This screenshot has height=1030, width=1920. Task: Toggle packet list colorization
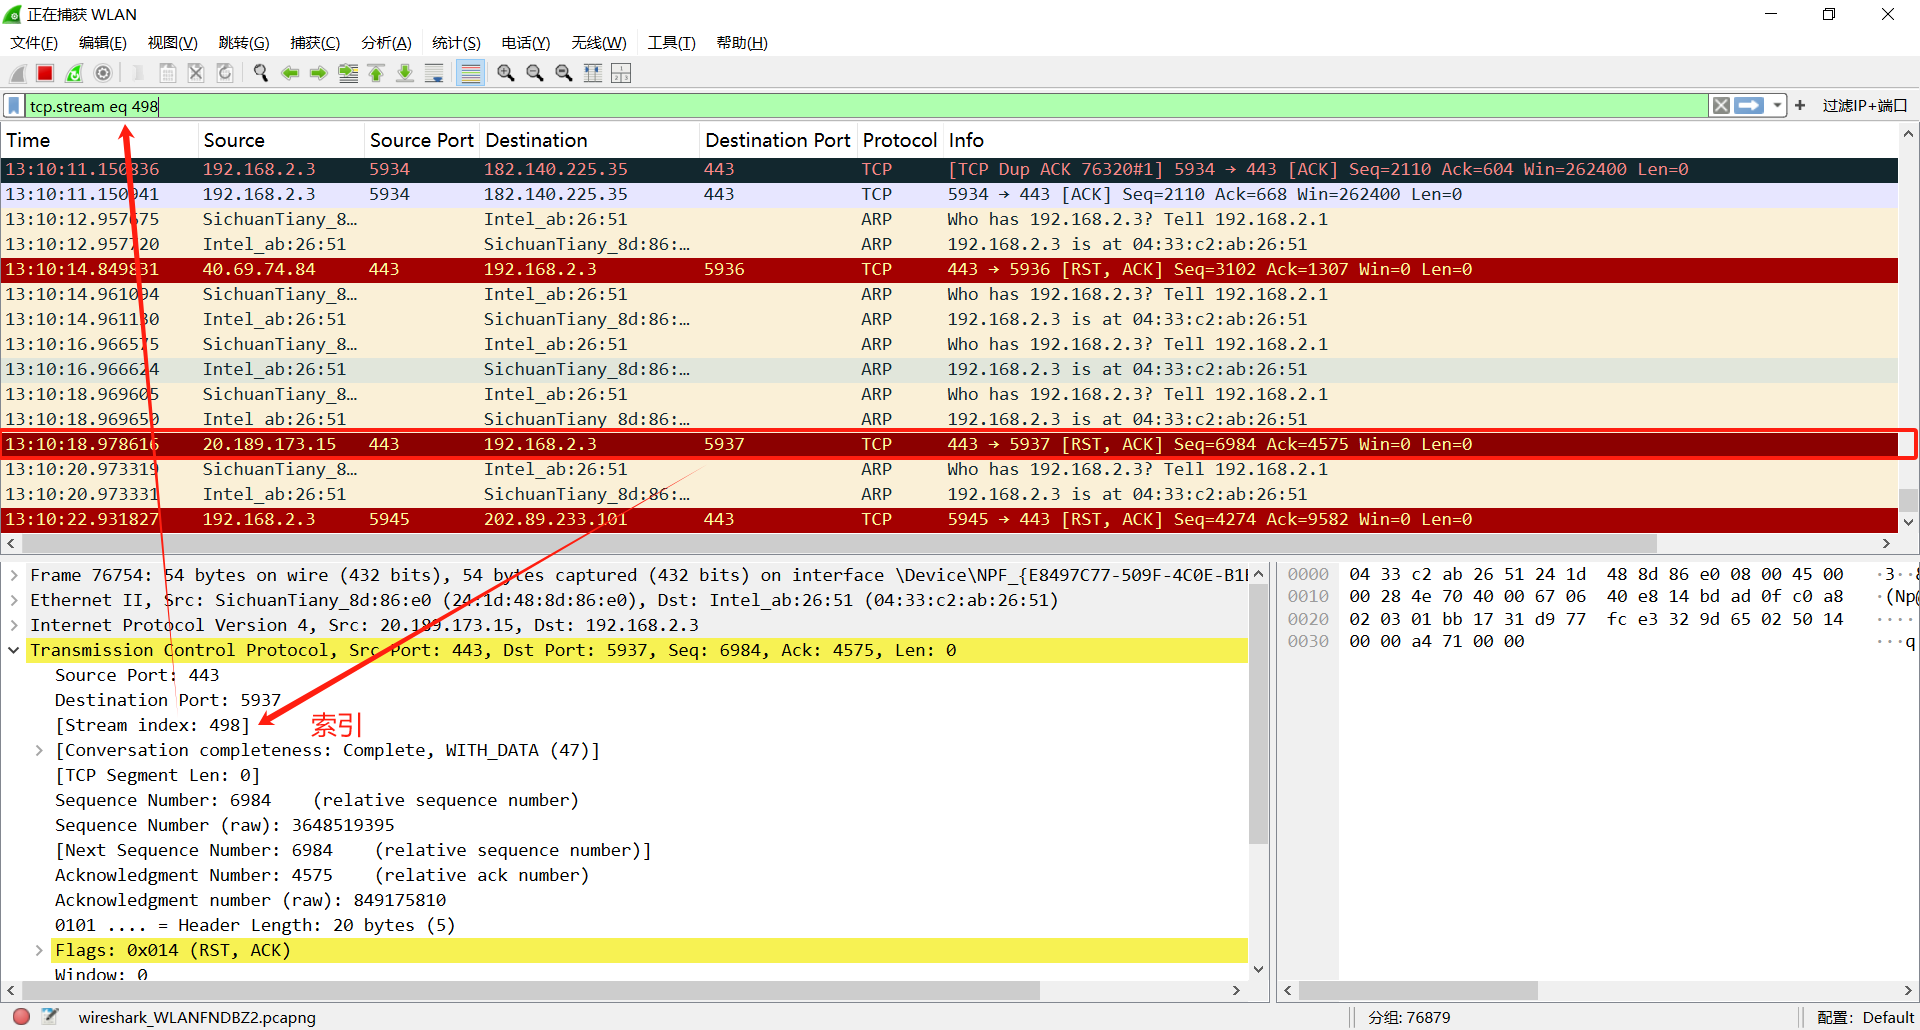click(x=470, y=73)
